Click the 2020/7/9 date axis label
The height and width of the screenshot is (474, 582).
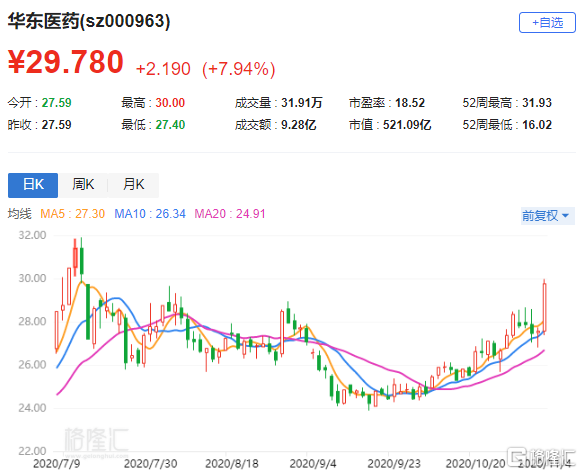[56, 464]
